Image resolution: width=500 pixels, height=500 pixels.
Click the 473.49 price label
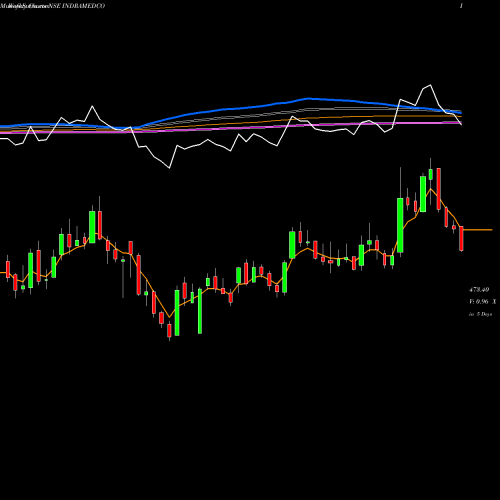point(479,290)
